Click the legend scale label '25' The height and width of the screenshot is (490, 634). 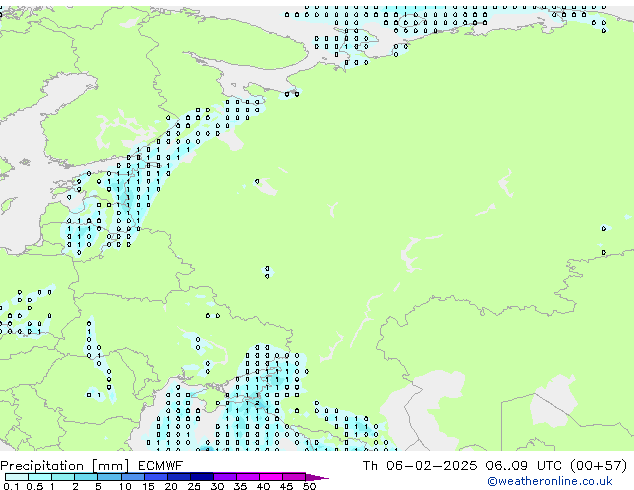[194, 486]
